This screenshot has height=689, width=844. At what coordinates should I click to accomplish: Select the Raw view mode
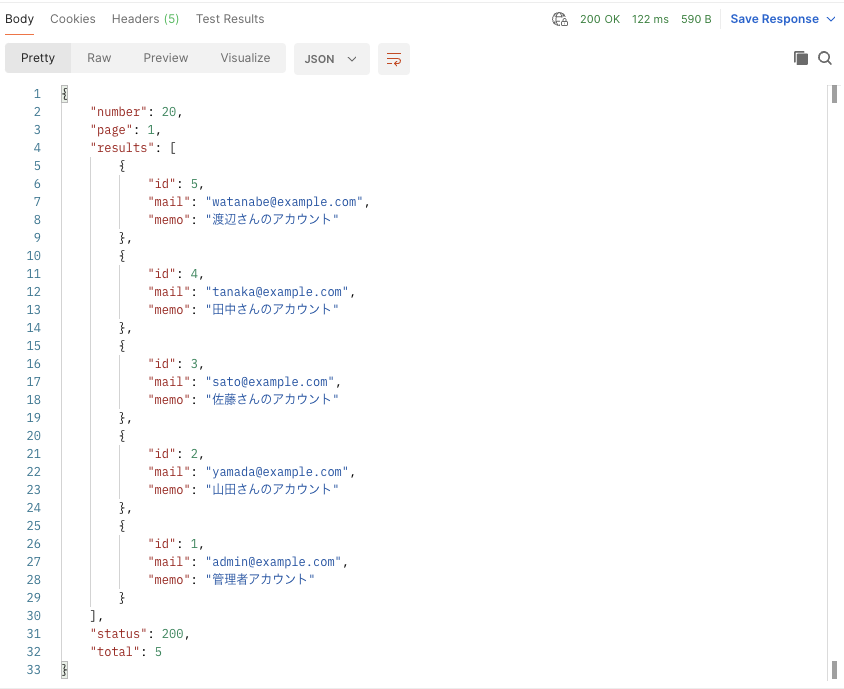pyautogui.click(x=99, y=58)
